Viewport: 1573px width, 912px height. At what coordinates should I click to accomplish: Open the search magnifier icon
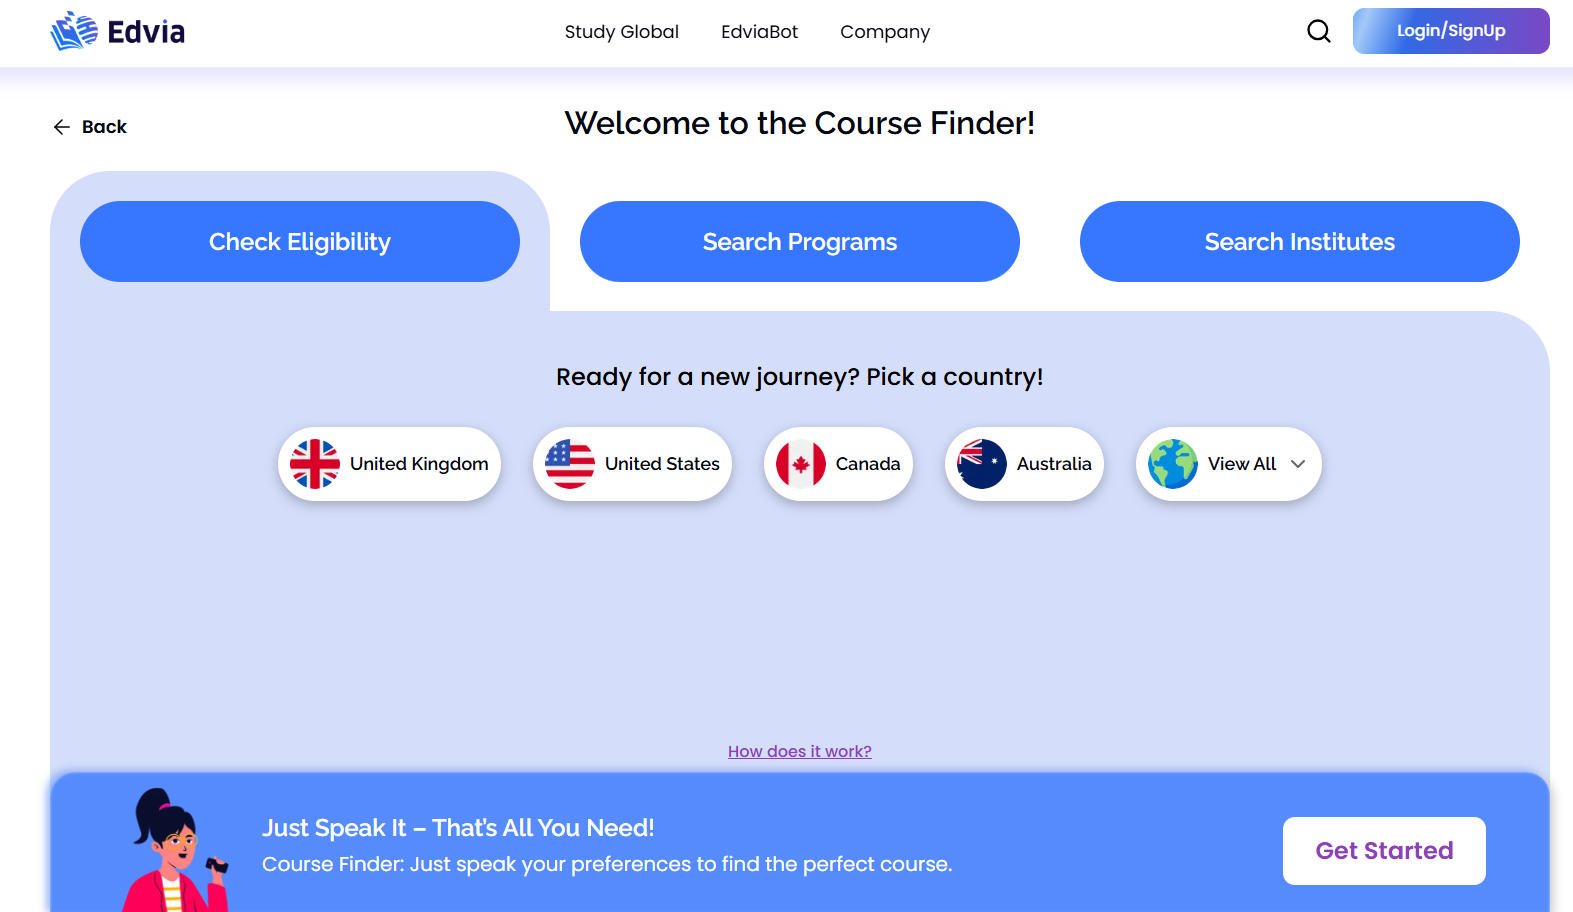pyautogui.click(x=1318, y=31)
